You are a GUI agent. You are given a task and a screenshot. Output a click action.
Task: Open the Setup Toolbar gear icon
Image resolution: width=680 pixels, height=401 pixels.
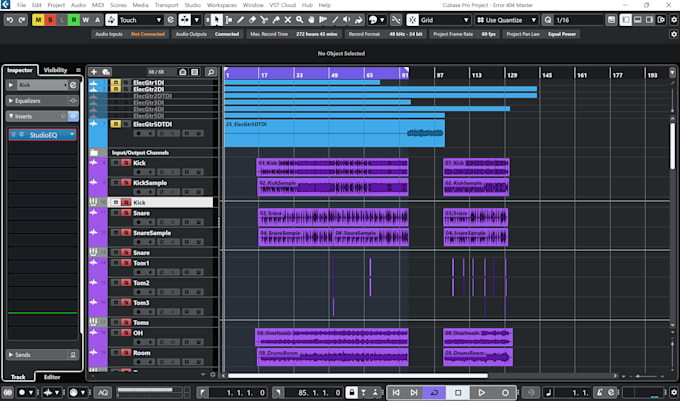tap(674, 20)
